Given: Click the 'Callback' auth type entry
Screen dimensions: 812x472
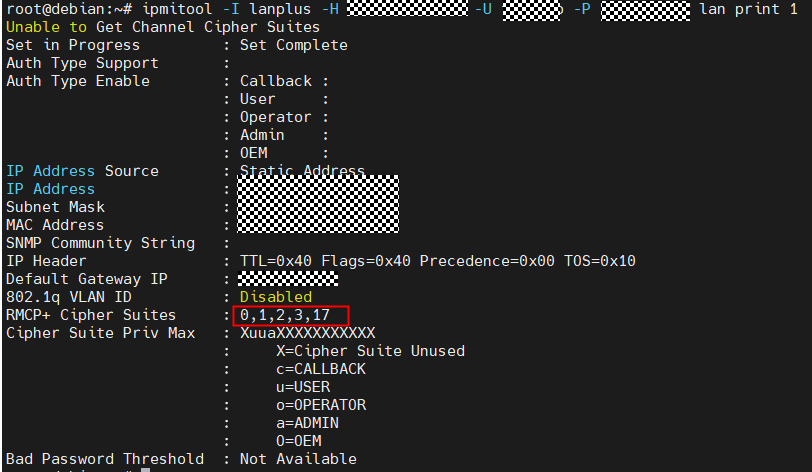Looking at the screenshot, I should tap(276, 81).
